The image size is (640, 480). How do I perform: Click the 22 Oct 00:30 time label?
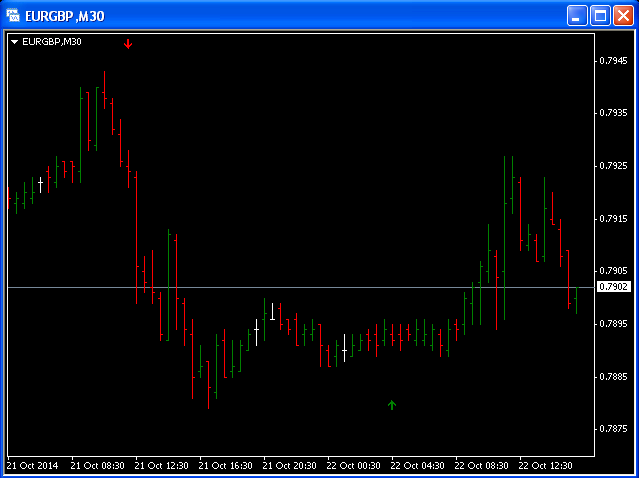[x=354, y=465]
